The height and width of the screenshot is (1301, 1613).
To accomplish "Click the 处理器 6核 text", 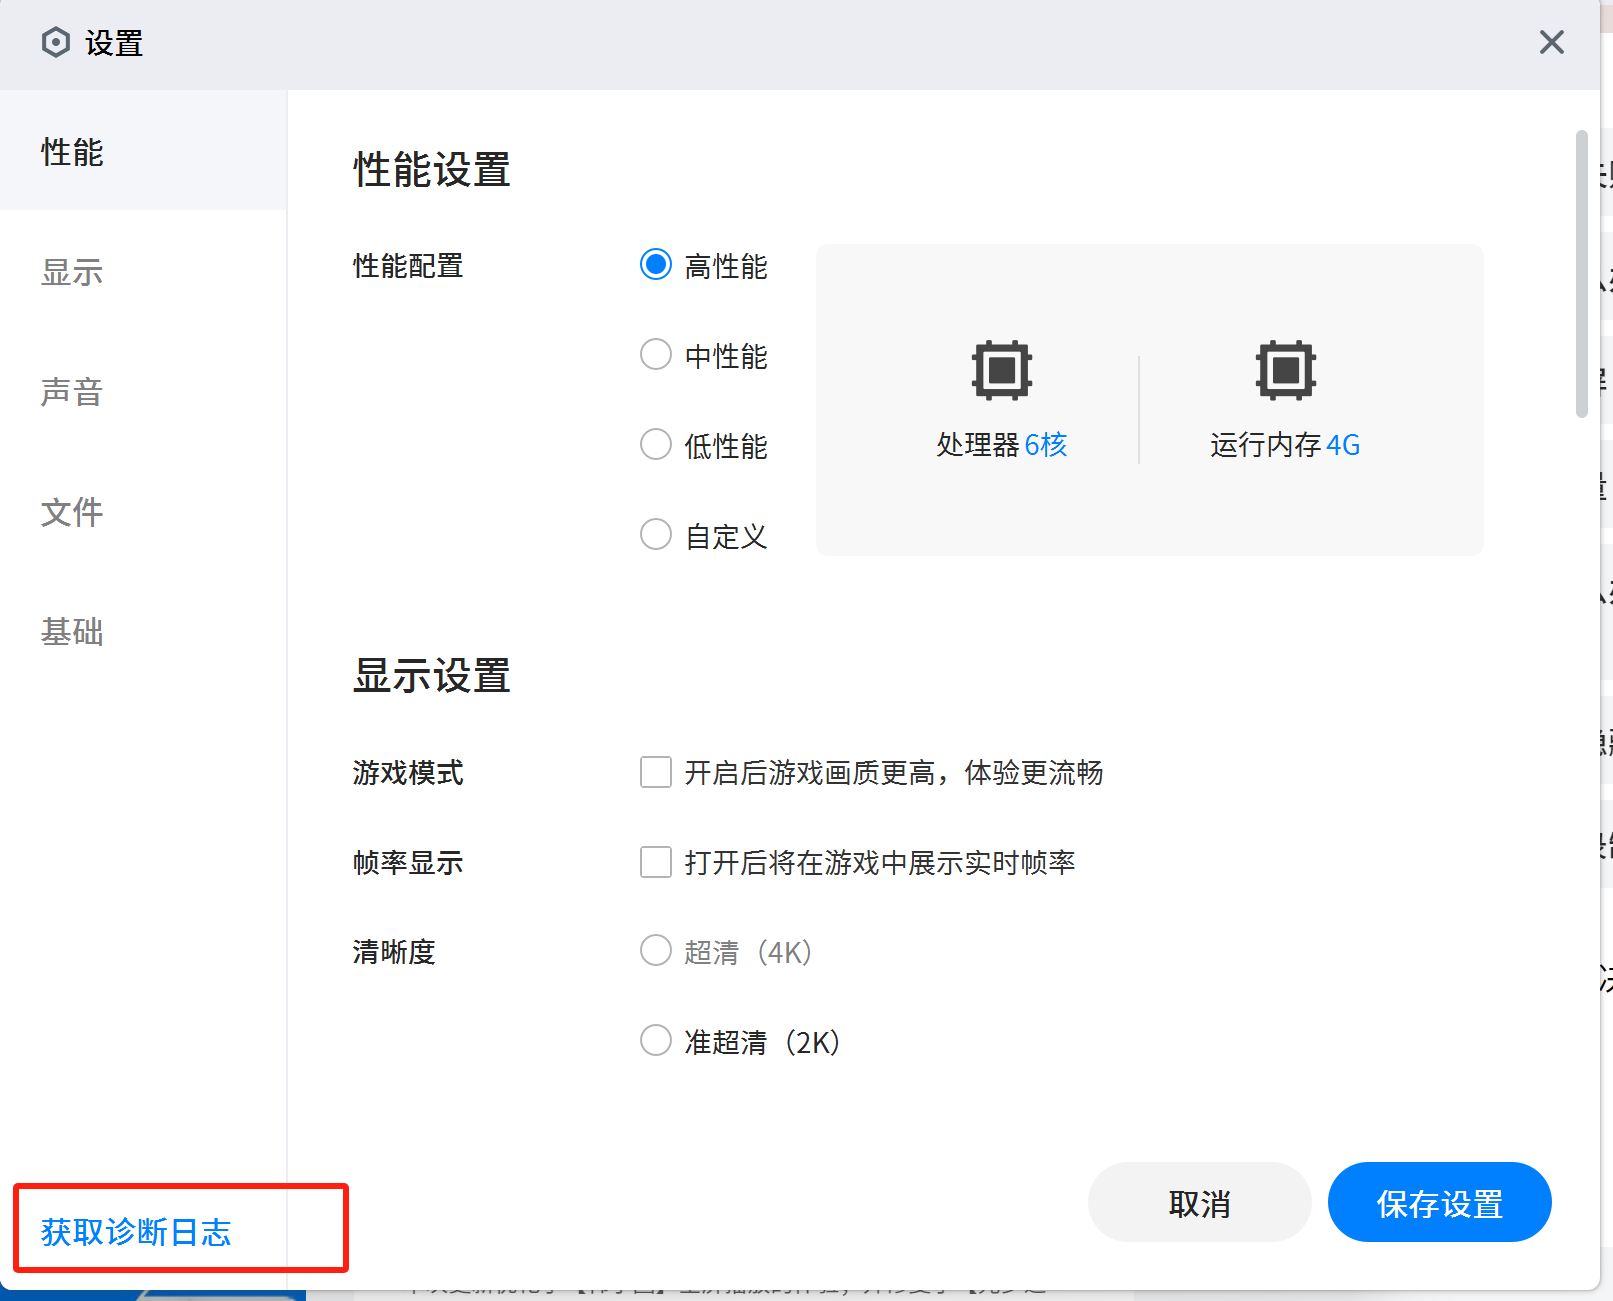I will pos(1002,444).
